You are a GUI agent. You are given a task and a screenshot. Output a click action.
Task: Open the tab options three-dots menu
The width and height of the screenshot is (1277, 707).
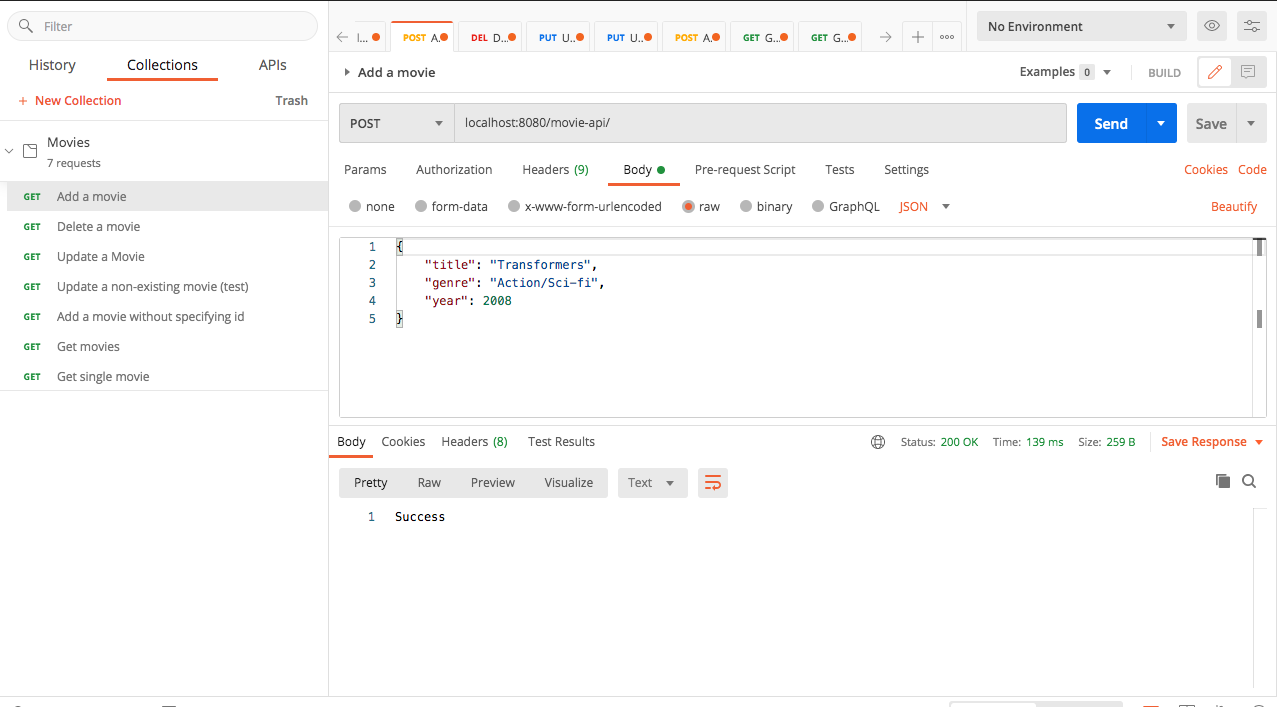[947, 37]
